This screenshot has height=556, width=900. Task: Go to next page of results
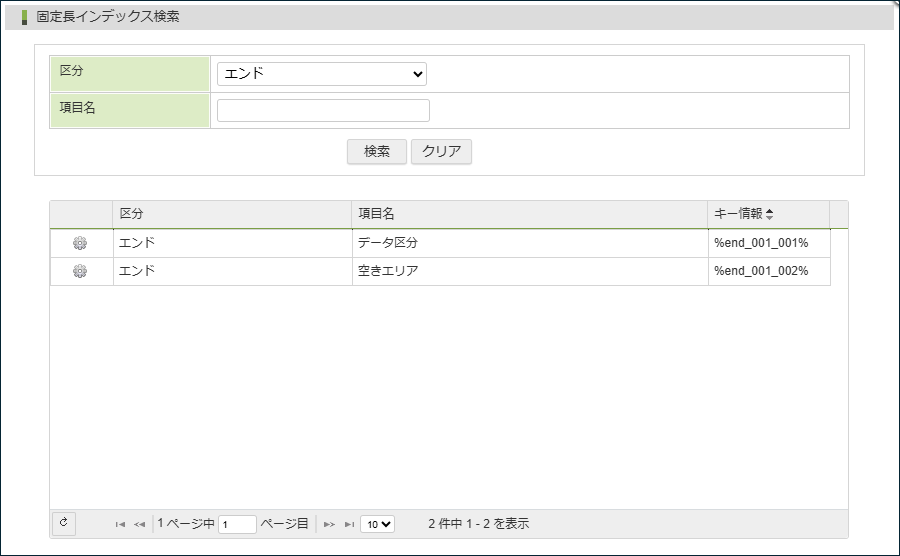329,524
